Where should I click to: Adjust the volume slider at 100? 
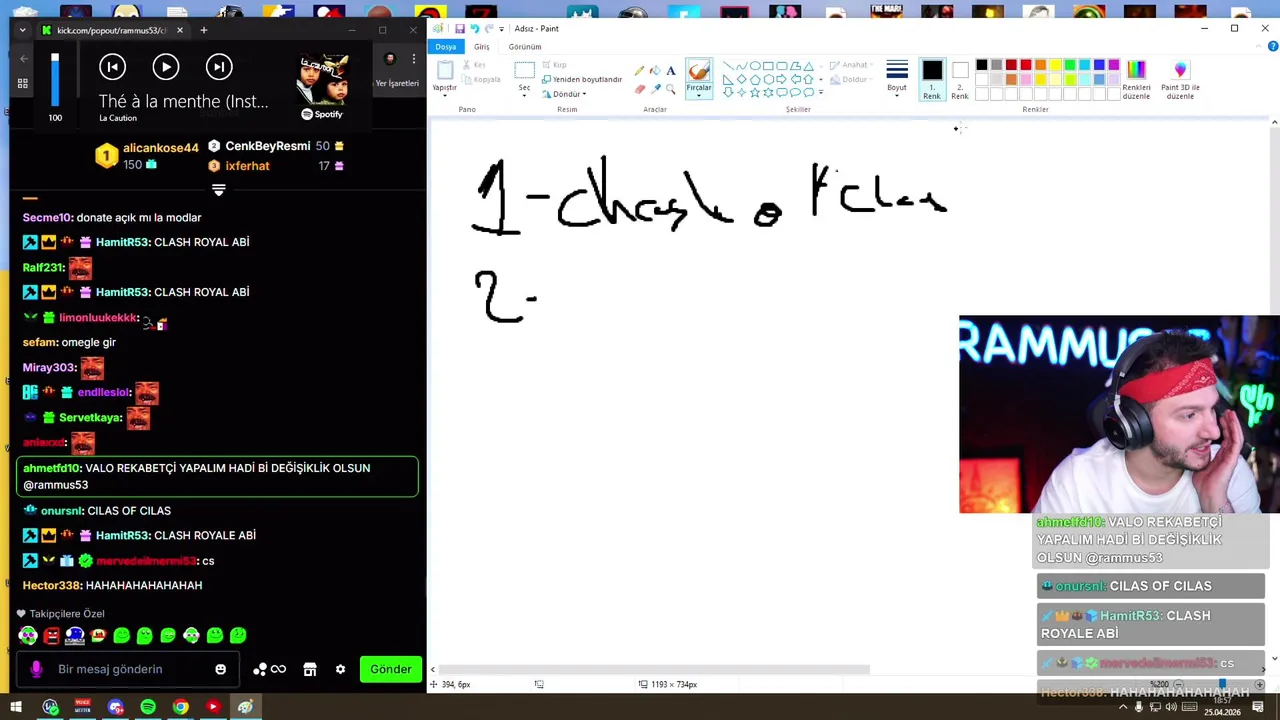point(55,80)
